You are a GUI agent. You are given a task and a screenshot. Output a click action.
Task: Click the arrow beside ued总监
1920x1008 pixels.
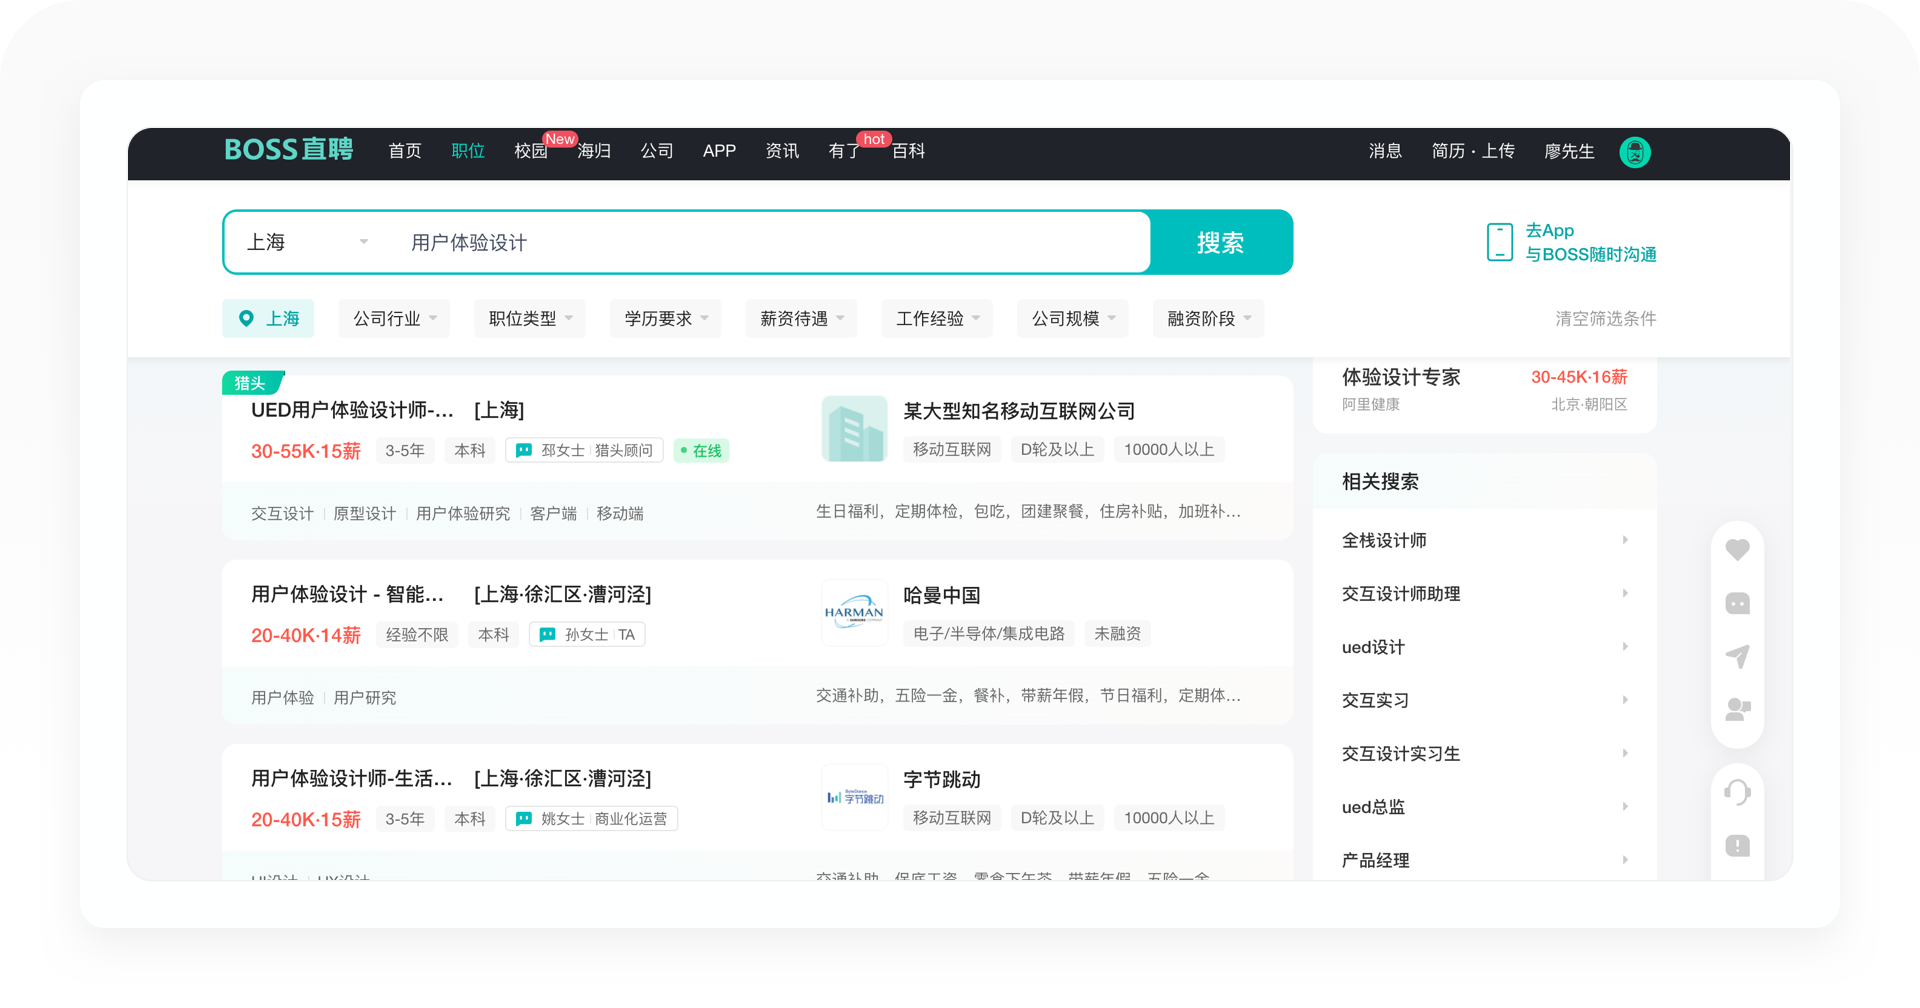tap(1625, 806)
